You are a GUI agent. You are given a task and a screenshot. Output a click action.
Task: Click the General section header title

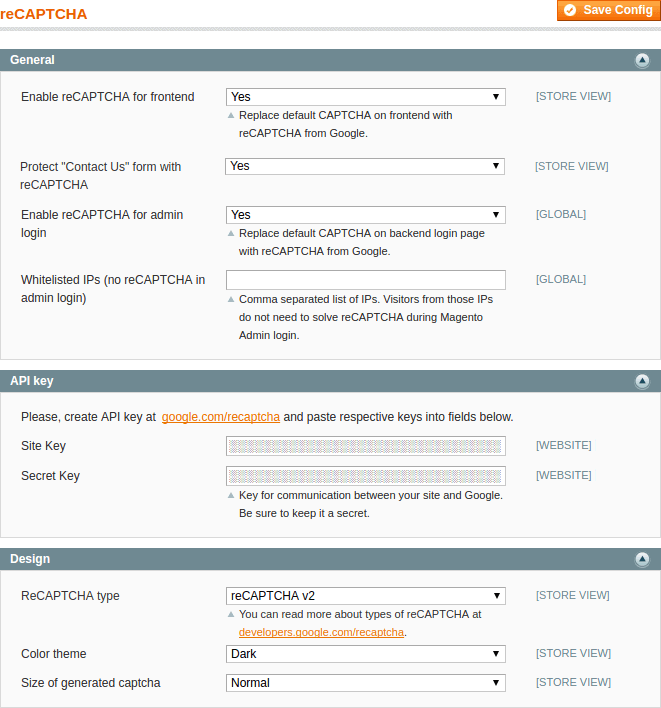[x=32, y=60]
